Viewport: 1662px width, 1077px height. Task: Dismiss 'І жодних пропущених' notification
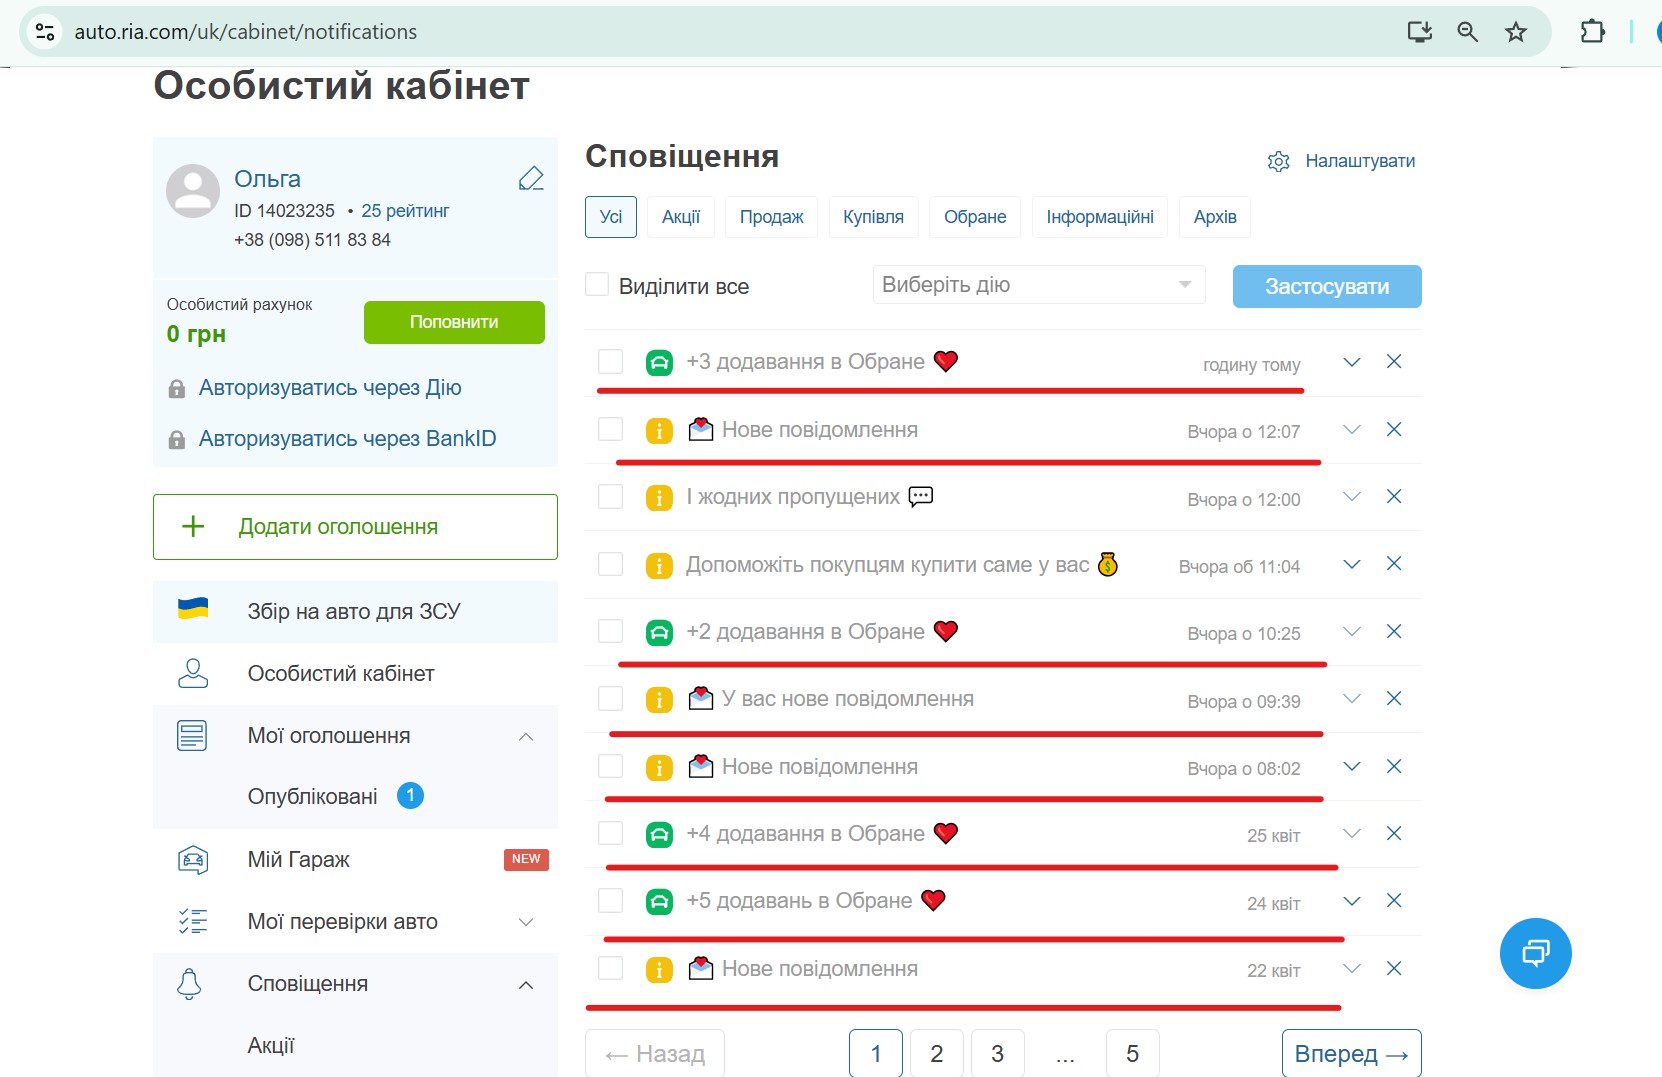coord(1394,496)
